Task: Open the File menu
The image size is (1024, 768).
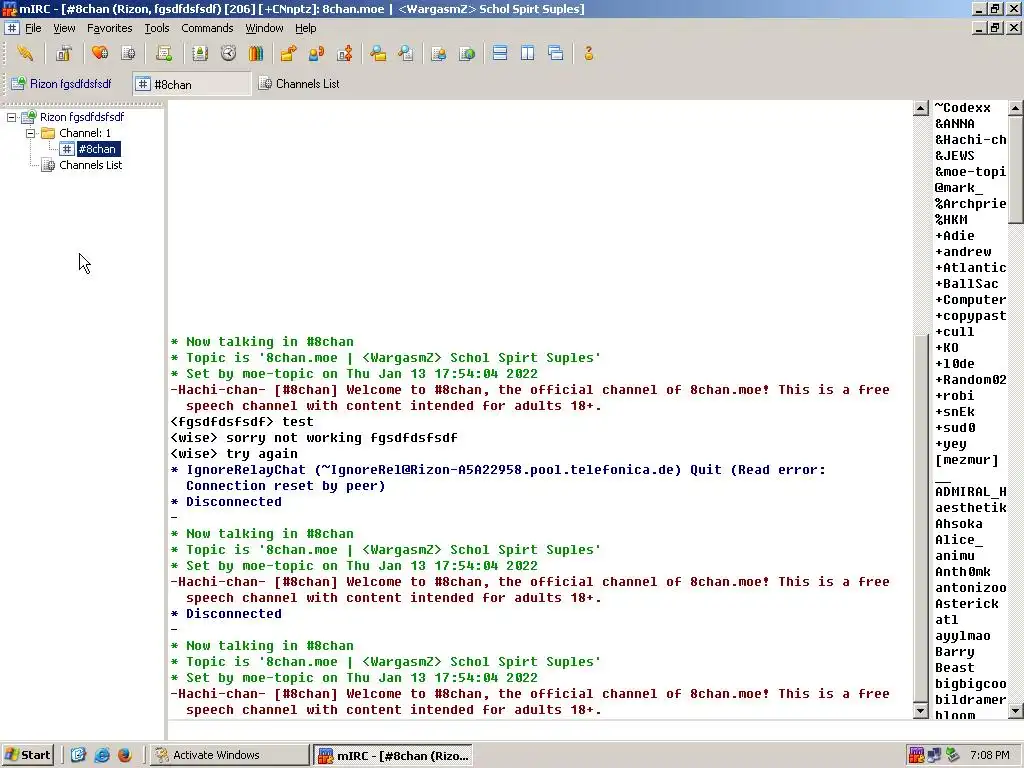Action: tap(33, 28)
